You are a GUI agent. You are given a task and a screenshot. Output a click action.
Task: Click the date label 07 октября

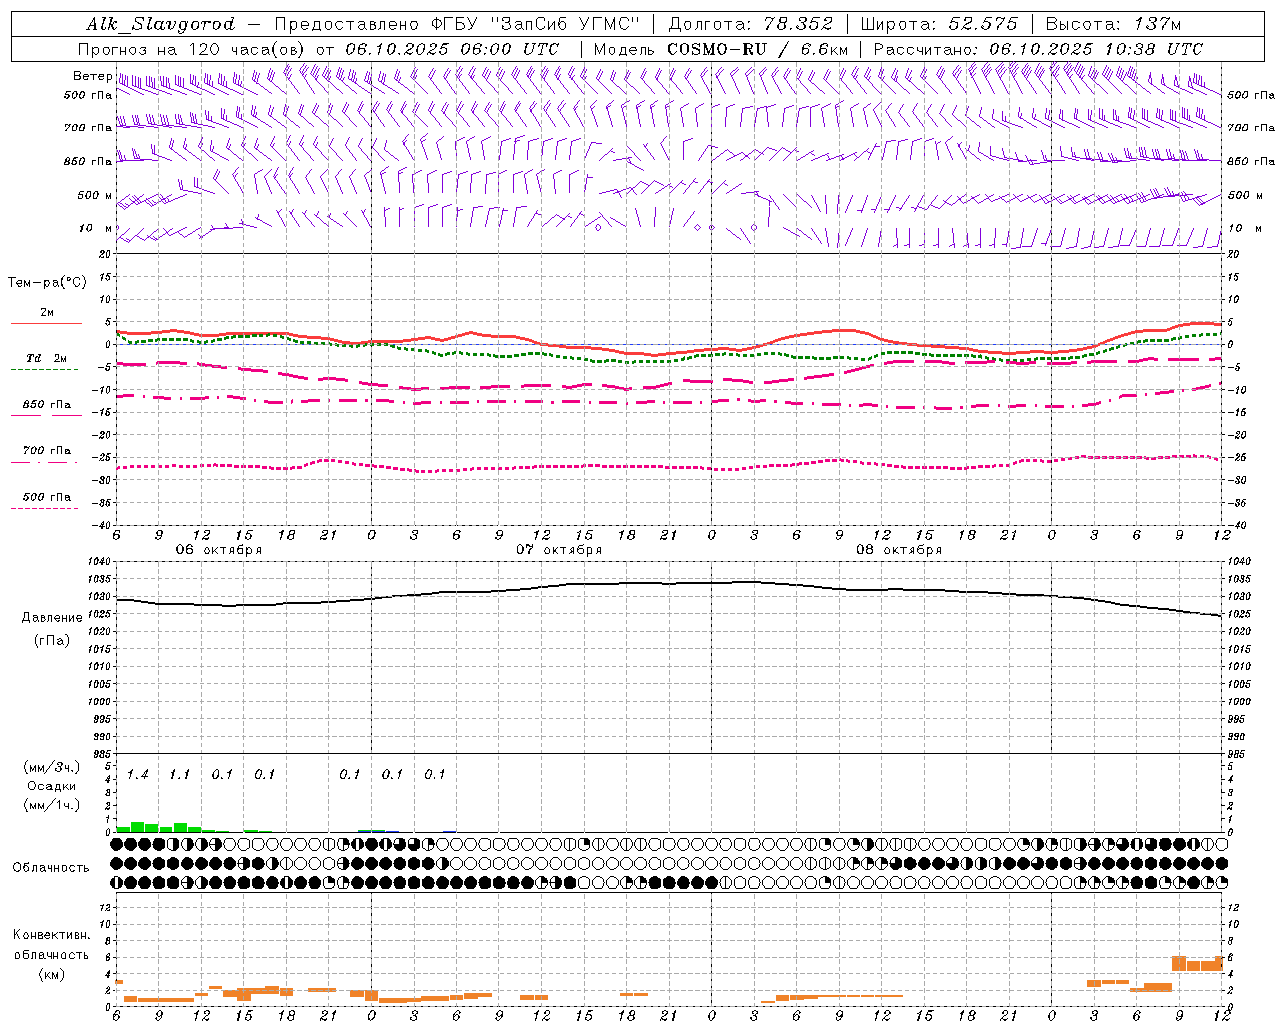click(x=559, y=550)
